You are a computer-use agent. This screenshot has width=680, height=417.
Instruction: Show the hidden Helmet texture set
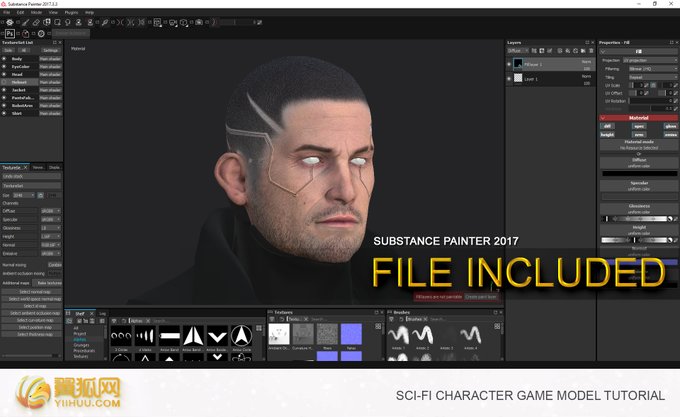(x=4, y=82)
